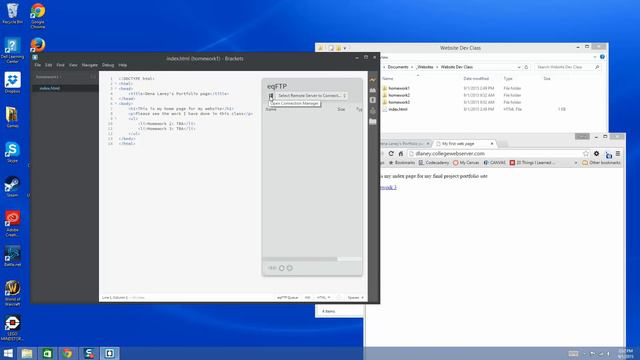Collapse body tag fold arrow on line 7

coord(116,104)
